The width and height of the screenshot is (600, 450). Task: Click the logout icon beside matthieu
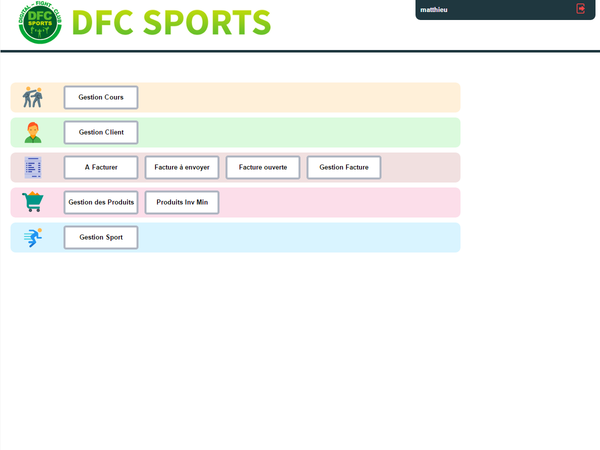[x=581, y=9]
